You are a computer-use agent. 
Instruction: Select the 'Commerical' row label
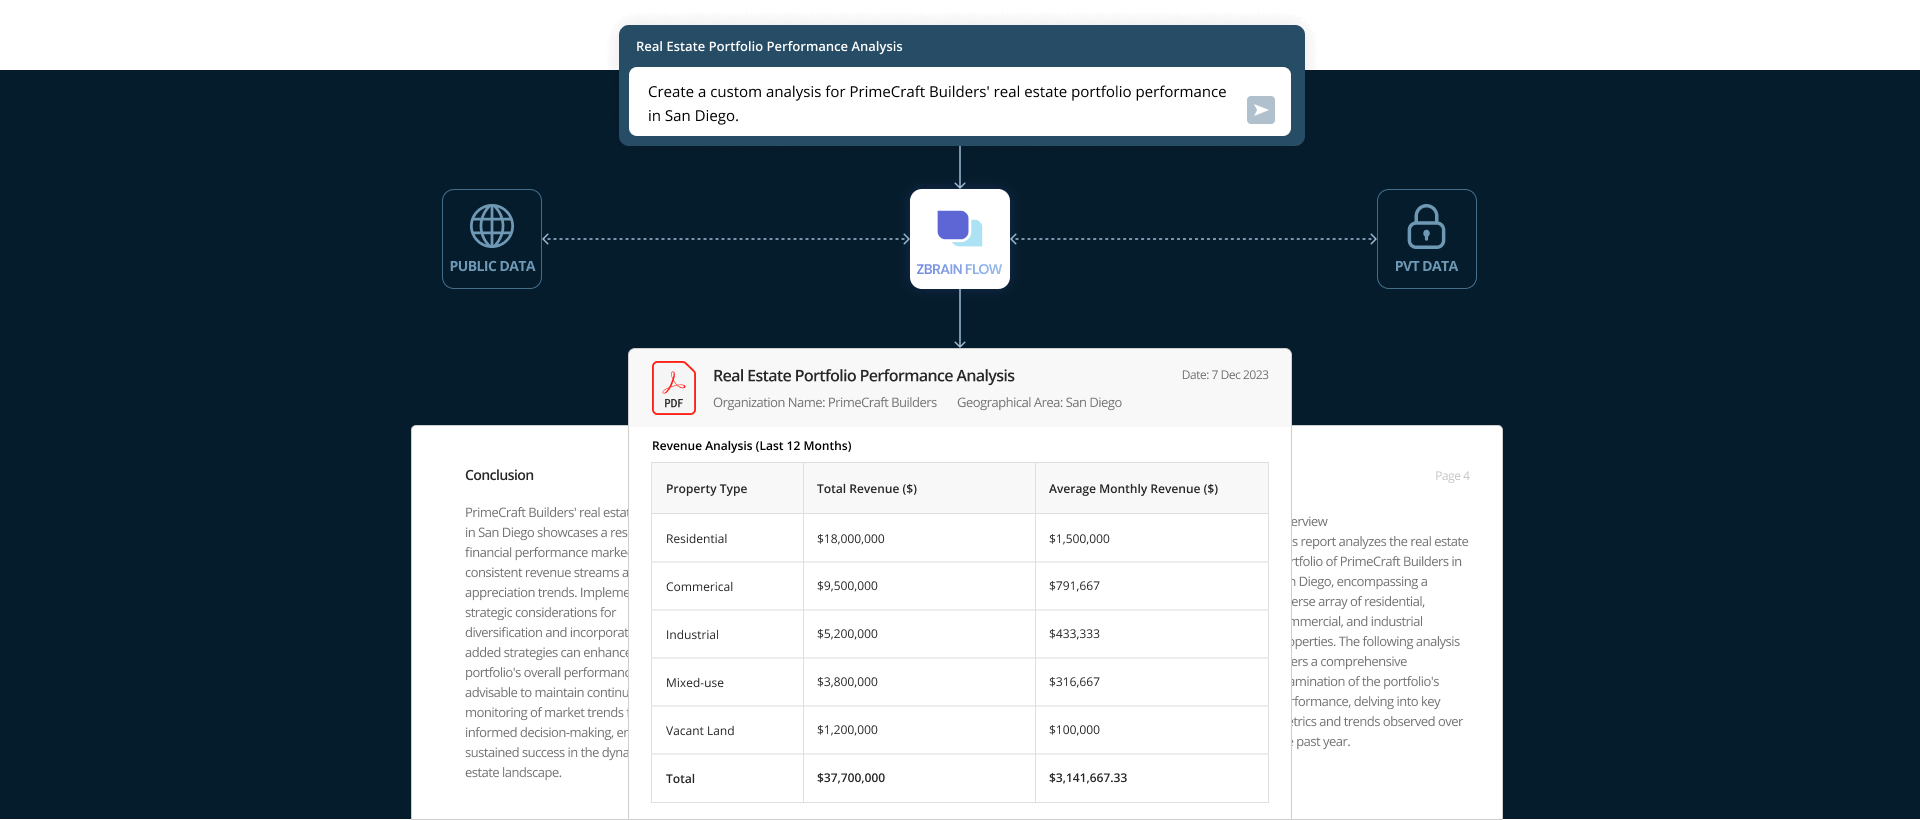699,587
